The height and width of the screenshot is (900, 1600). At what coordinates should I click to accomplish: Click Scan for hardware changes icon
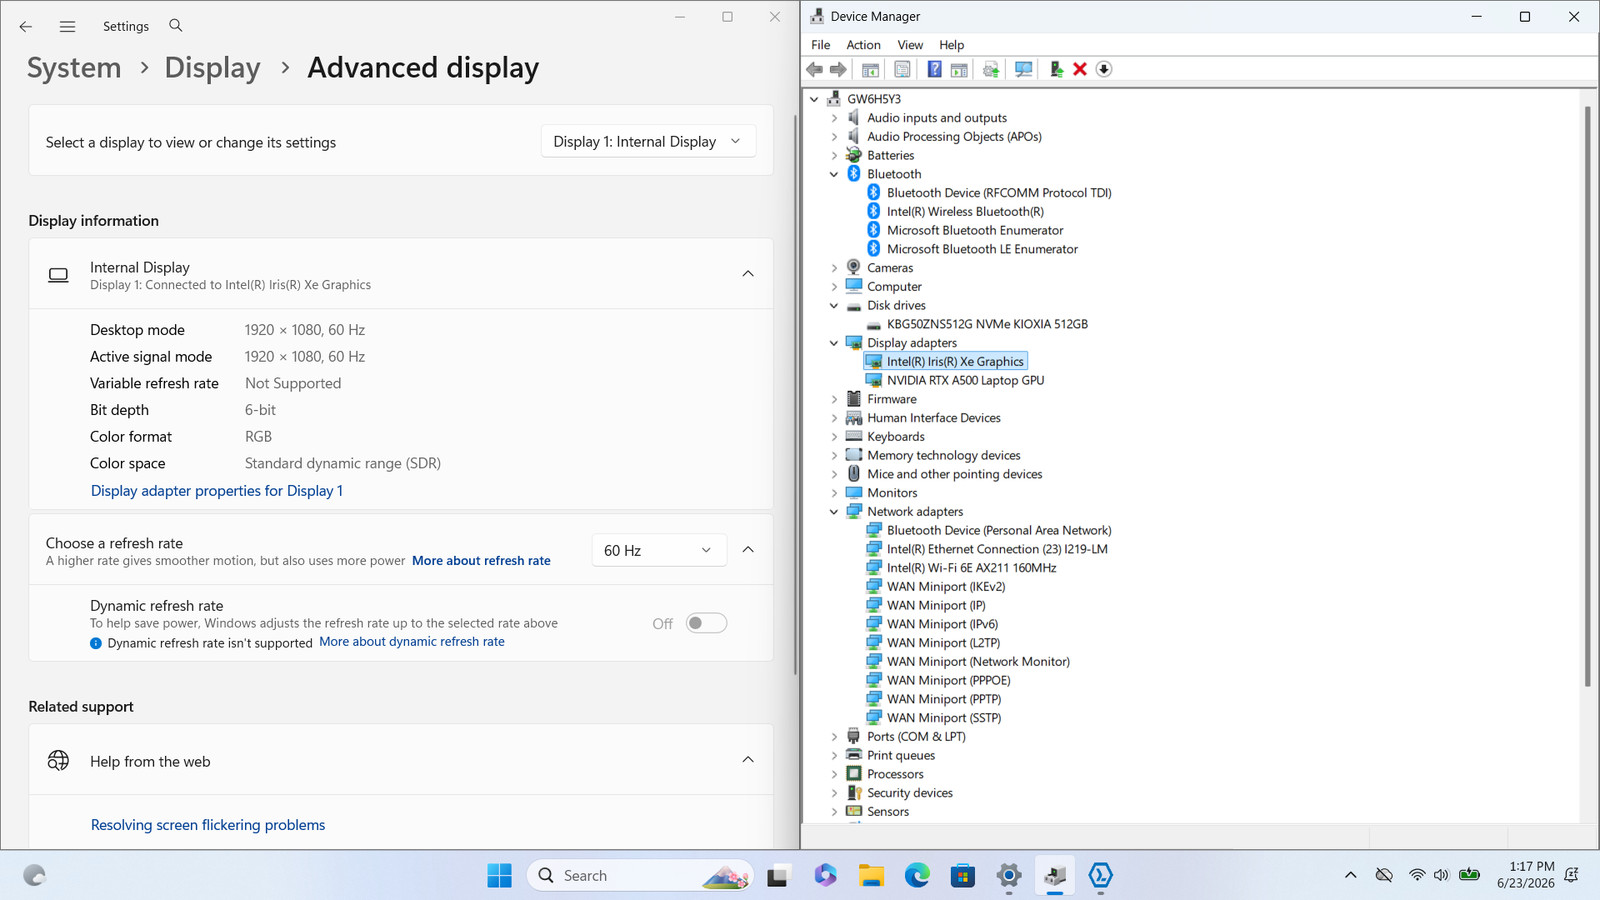(x=1023, y=69)
